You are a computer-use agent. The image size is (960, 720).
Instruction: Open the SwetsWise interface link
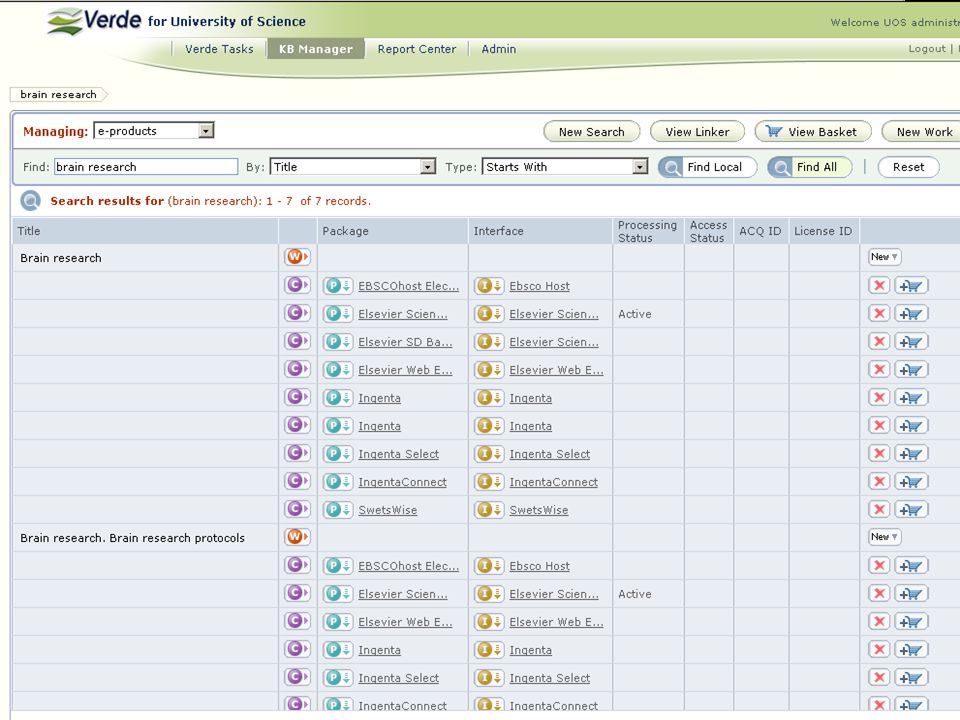click(x=539, y=510)
